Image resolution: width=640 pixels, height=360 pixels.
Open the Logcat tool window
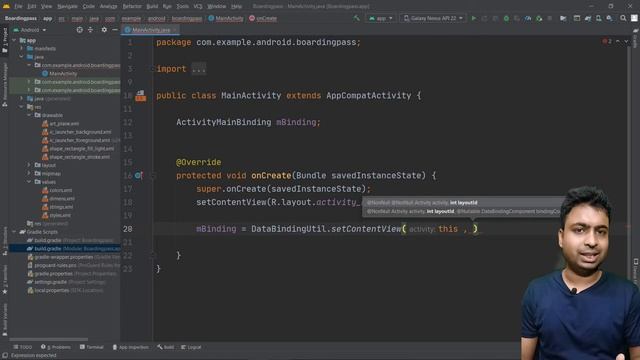tap(191, 347)
